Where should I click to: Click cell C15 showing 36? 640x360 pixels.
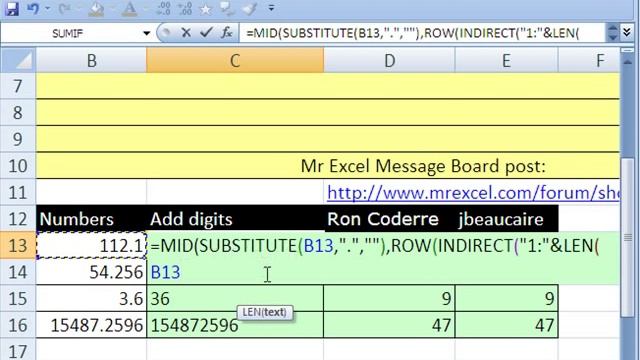235,298
